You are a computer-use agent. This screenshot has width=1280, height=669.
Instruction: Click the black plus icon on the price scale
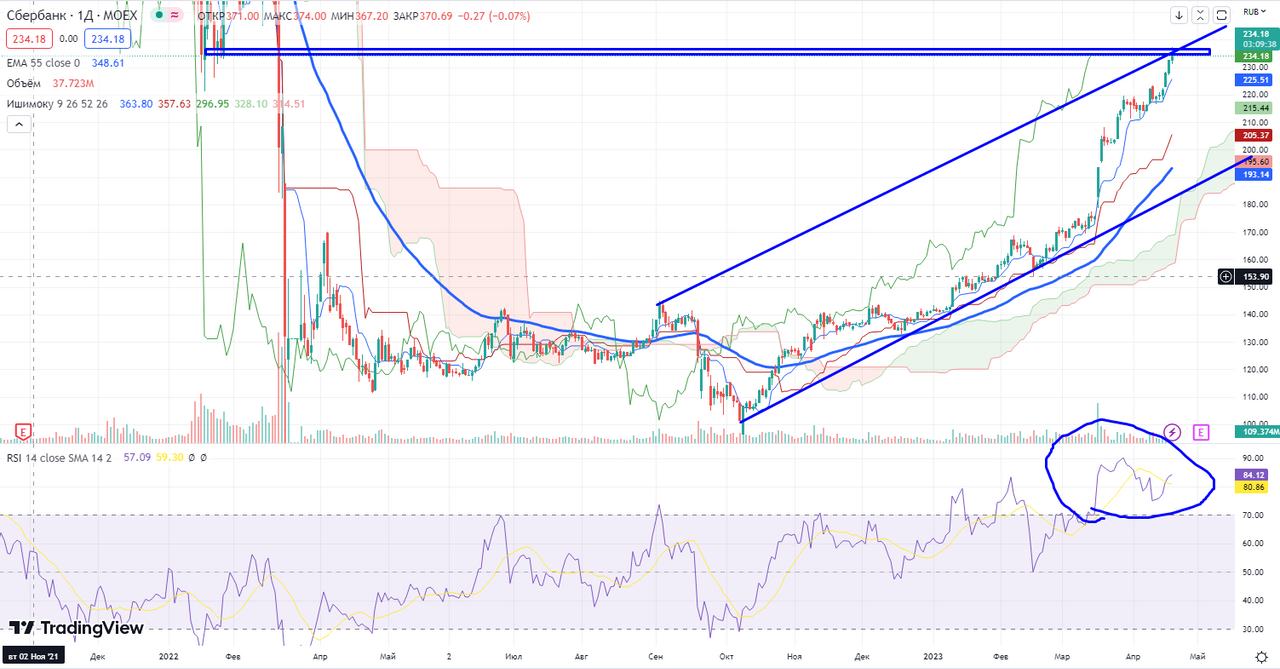tap(1226, 276)
